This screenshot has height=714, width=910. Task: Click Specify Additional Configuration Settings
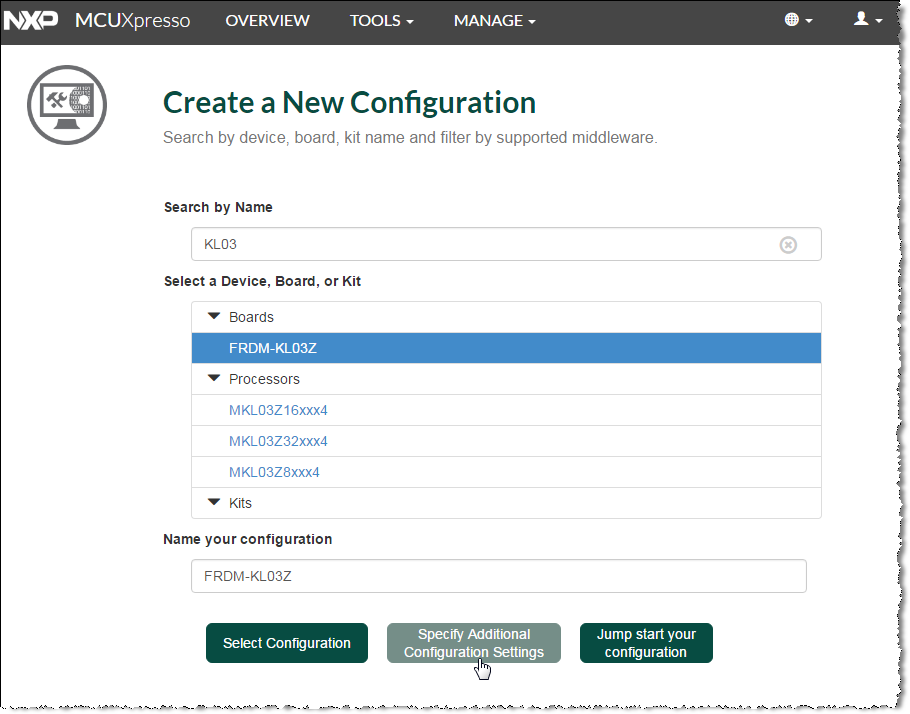click(474, 643)
